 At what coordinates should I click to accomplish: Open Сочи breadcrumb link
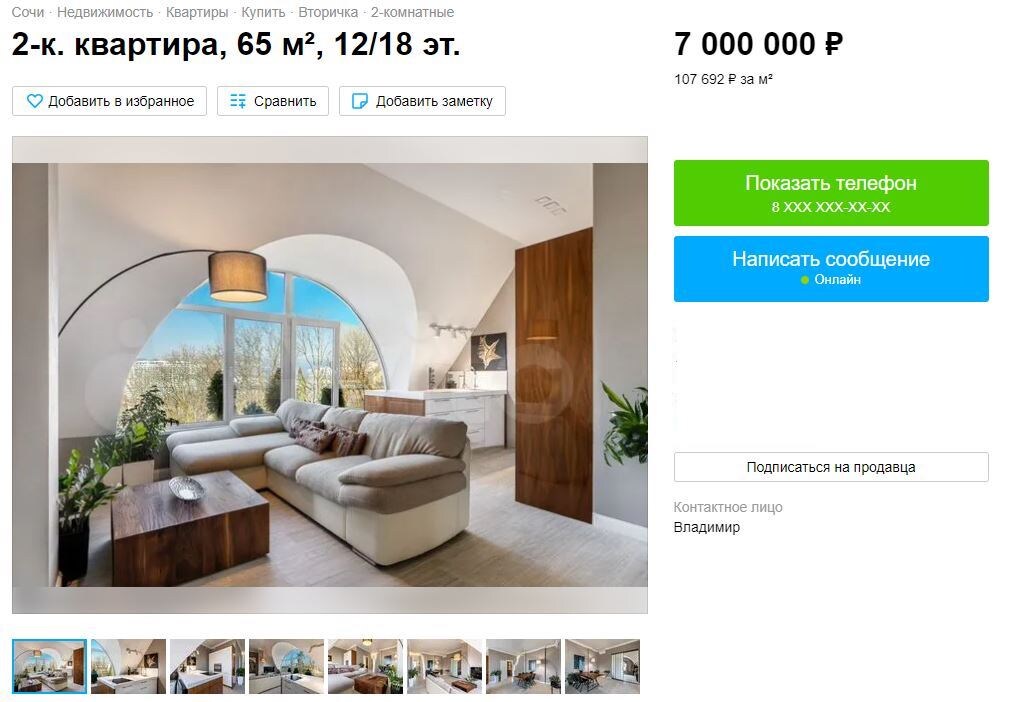pyautogui.click(x=28, y=12)
